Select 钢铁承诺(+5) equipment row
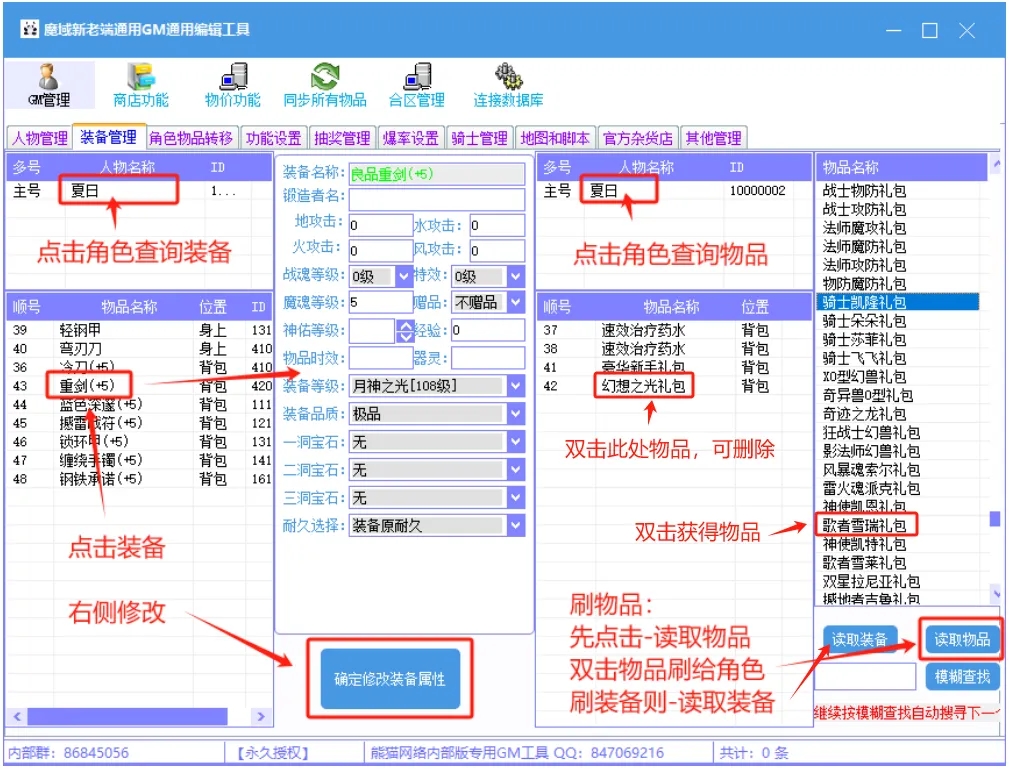1009x770 pixels. 138,479
